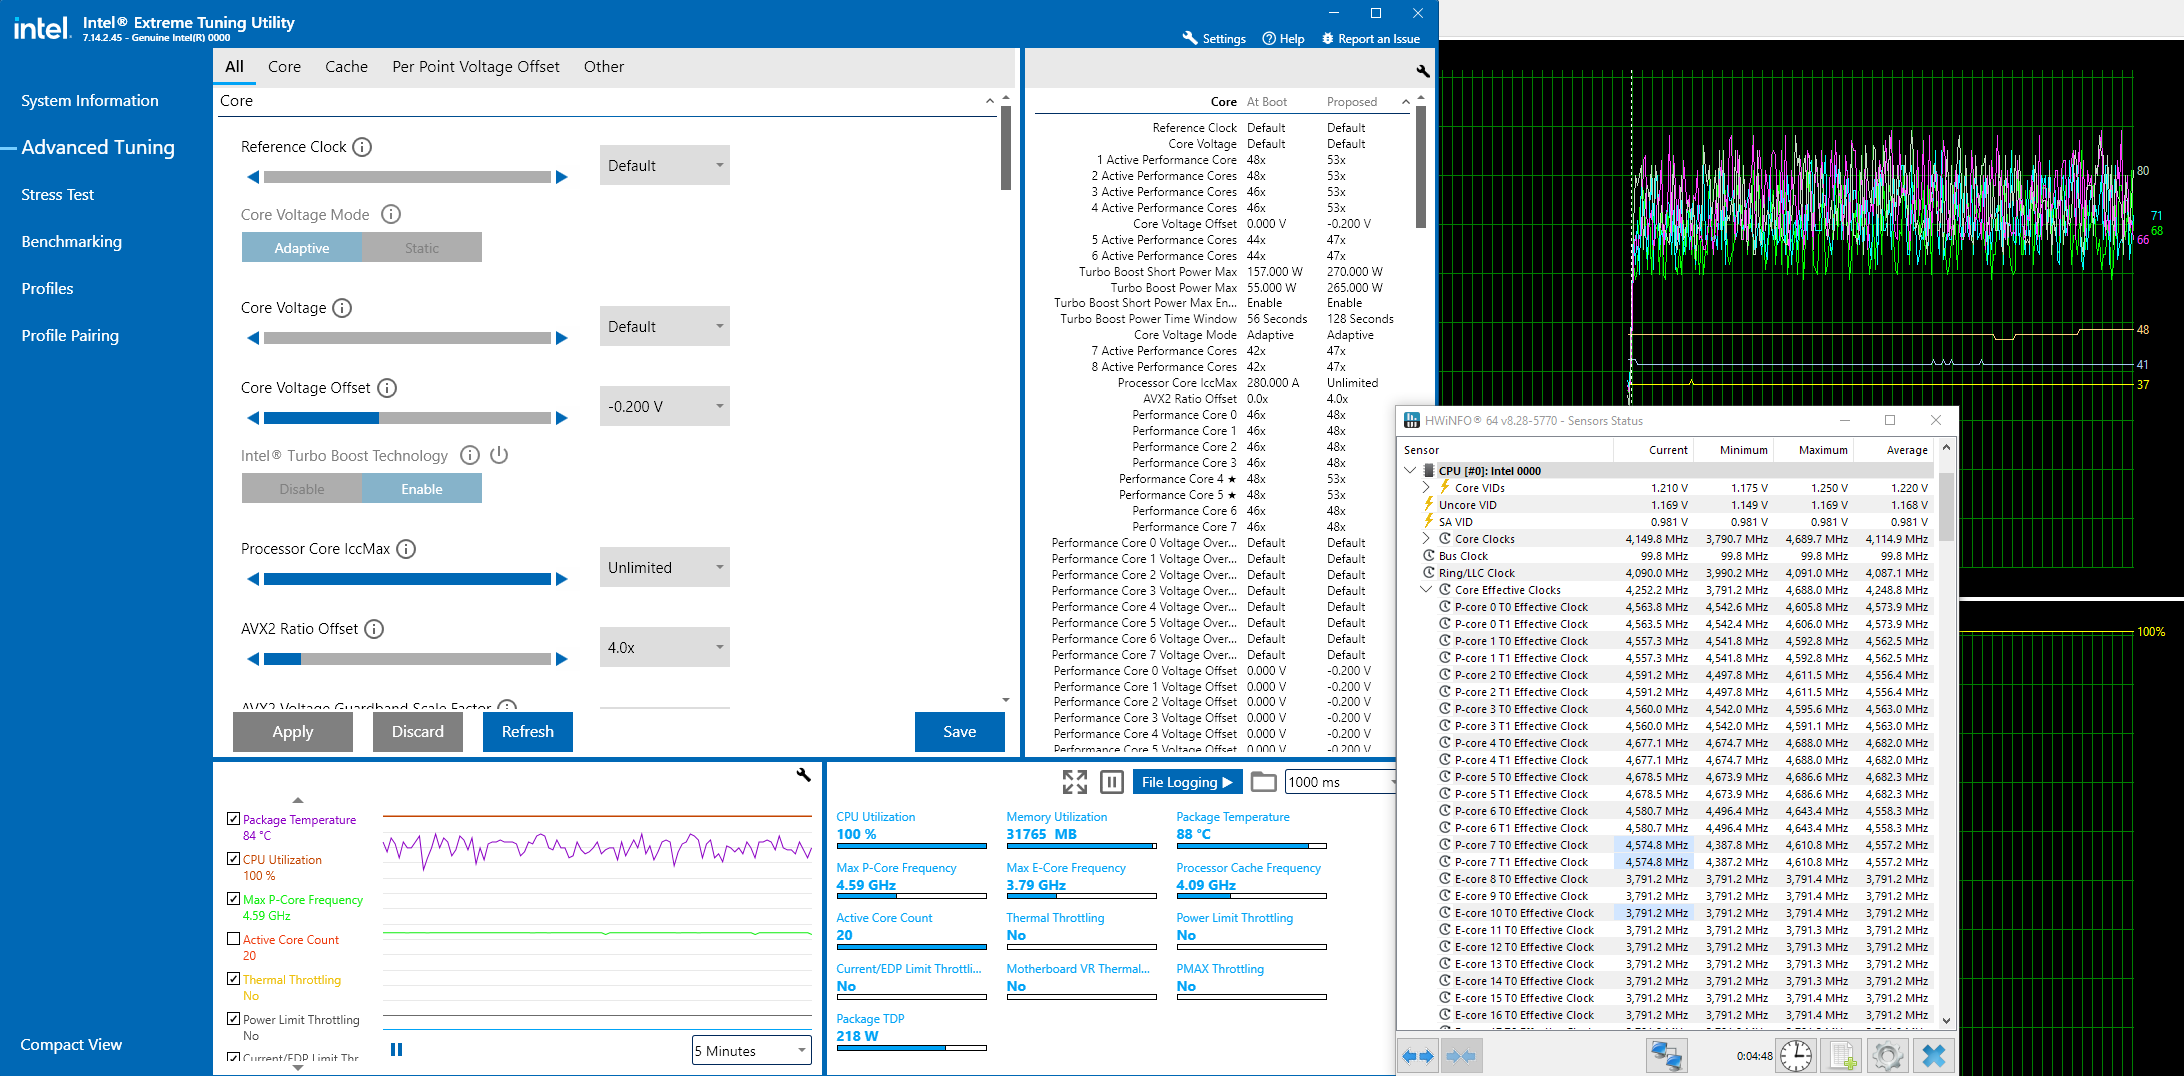The image size is (2184, 1076).
Task: Start HWiNFO sensor logging to file
Action: click(1842, 1056)
